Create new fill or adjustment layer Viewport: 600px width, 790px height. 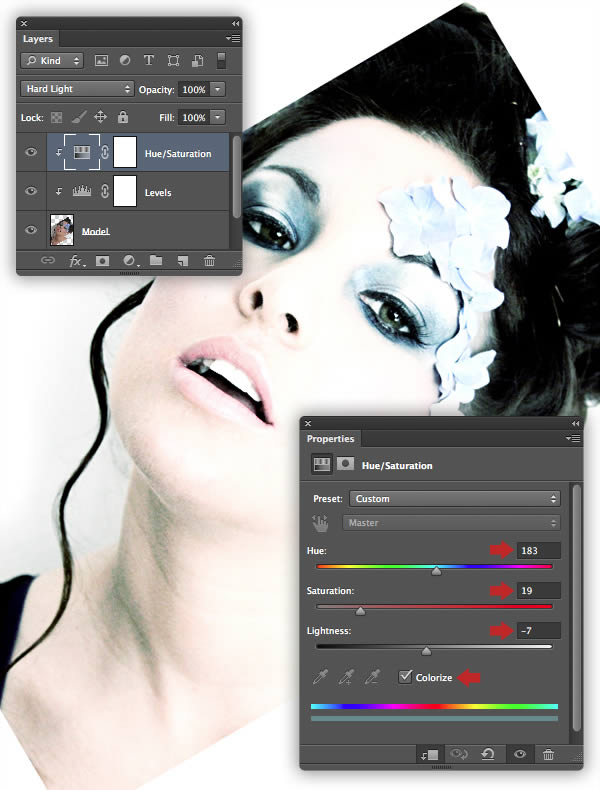[x=130, y=260]
